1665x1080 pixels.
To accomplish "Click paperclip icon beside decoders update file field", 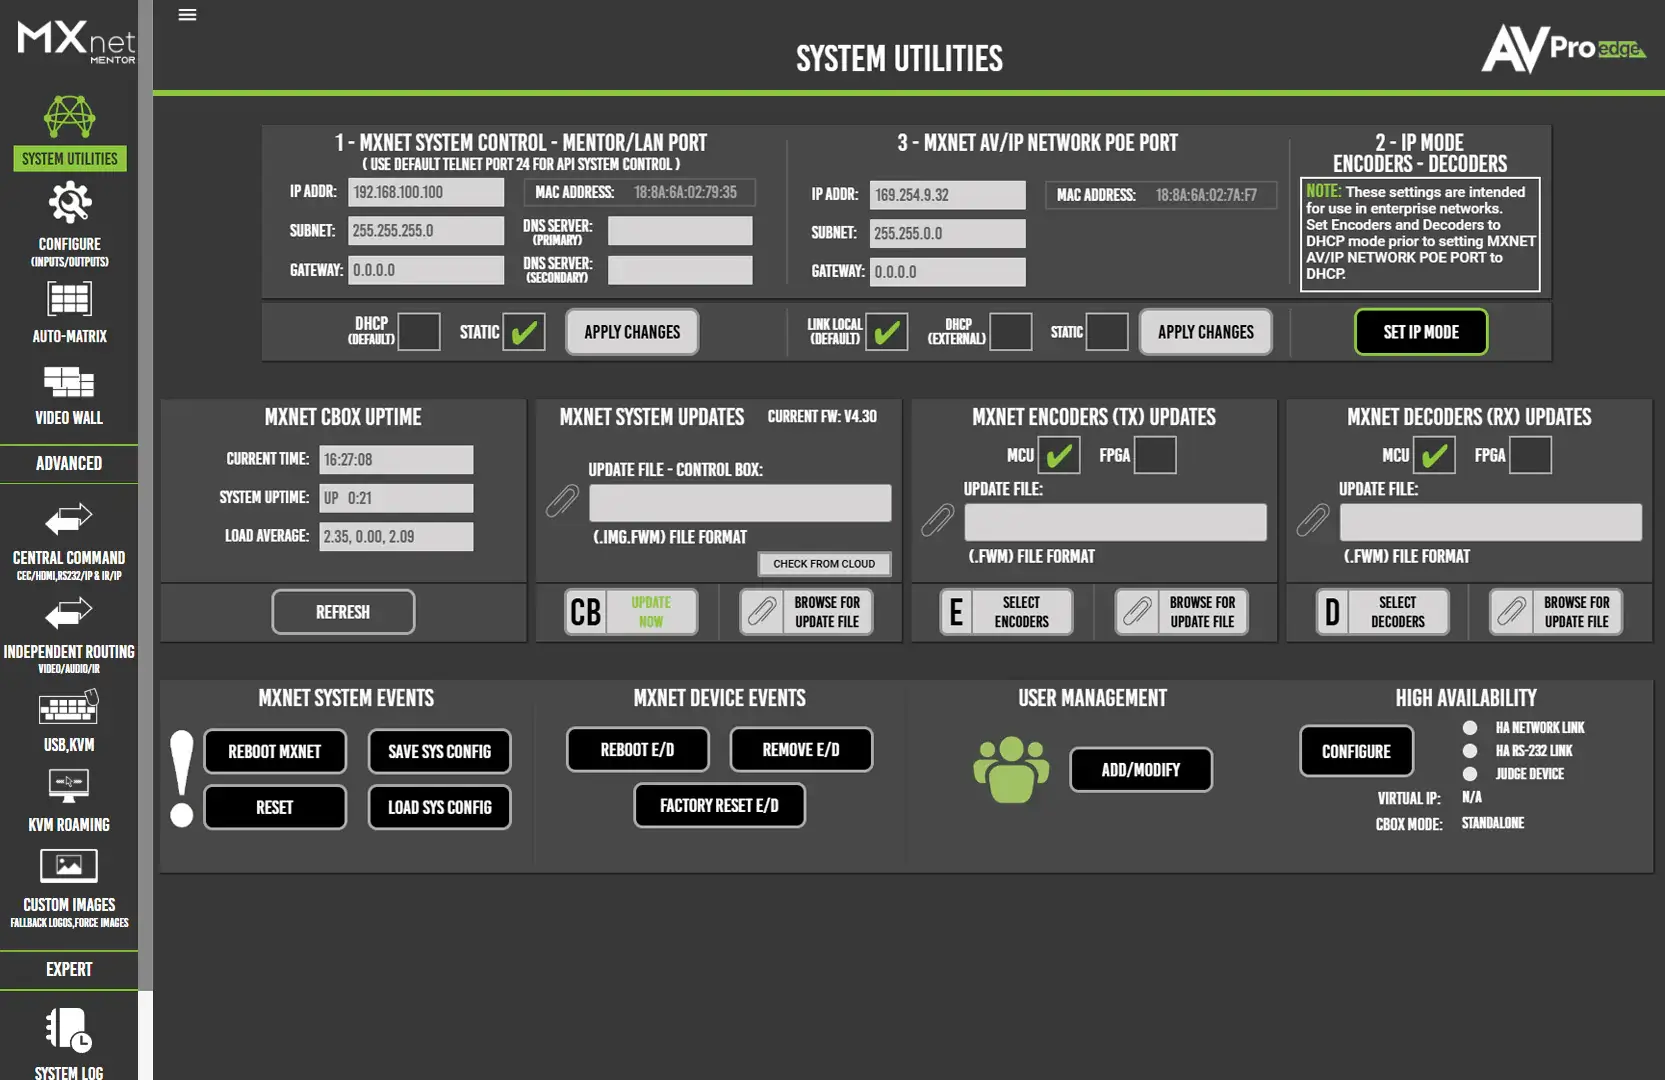I will (1312, 520).
